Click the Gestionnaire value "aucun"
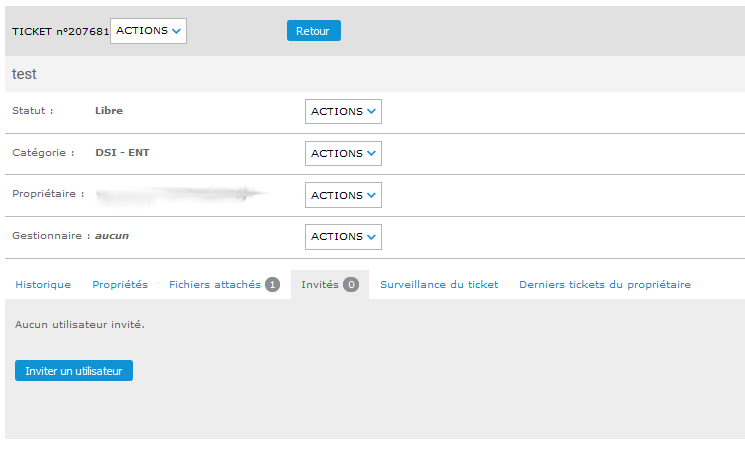 pos(112,236)
